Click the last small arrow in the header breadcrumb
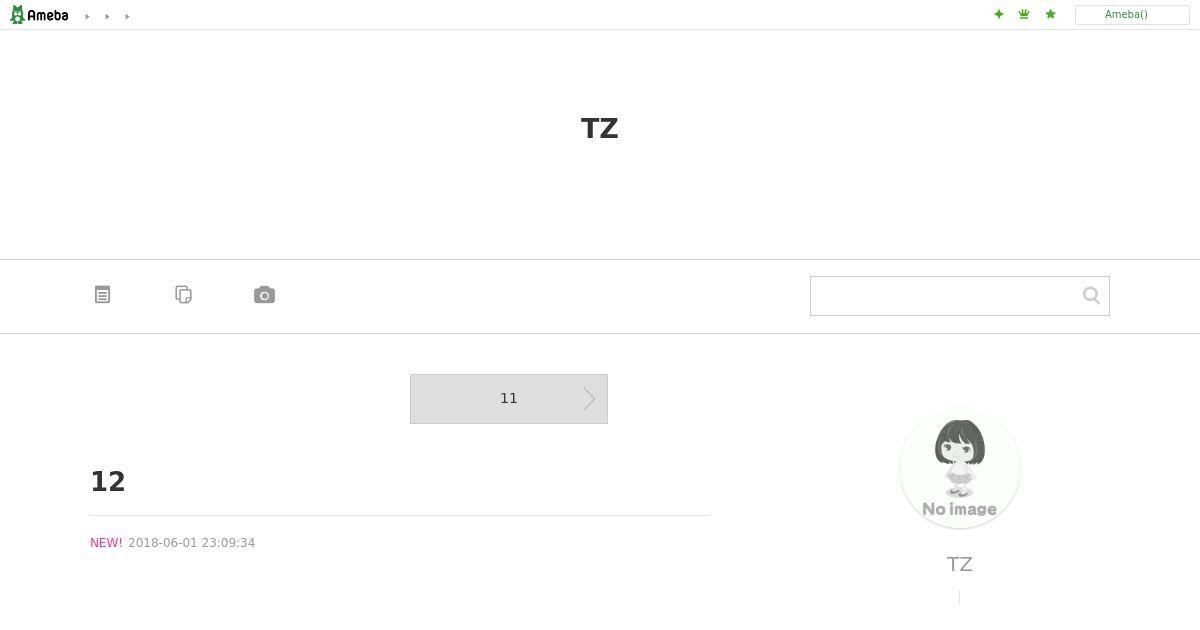 127,16
